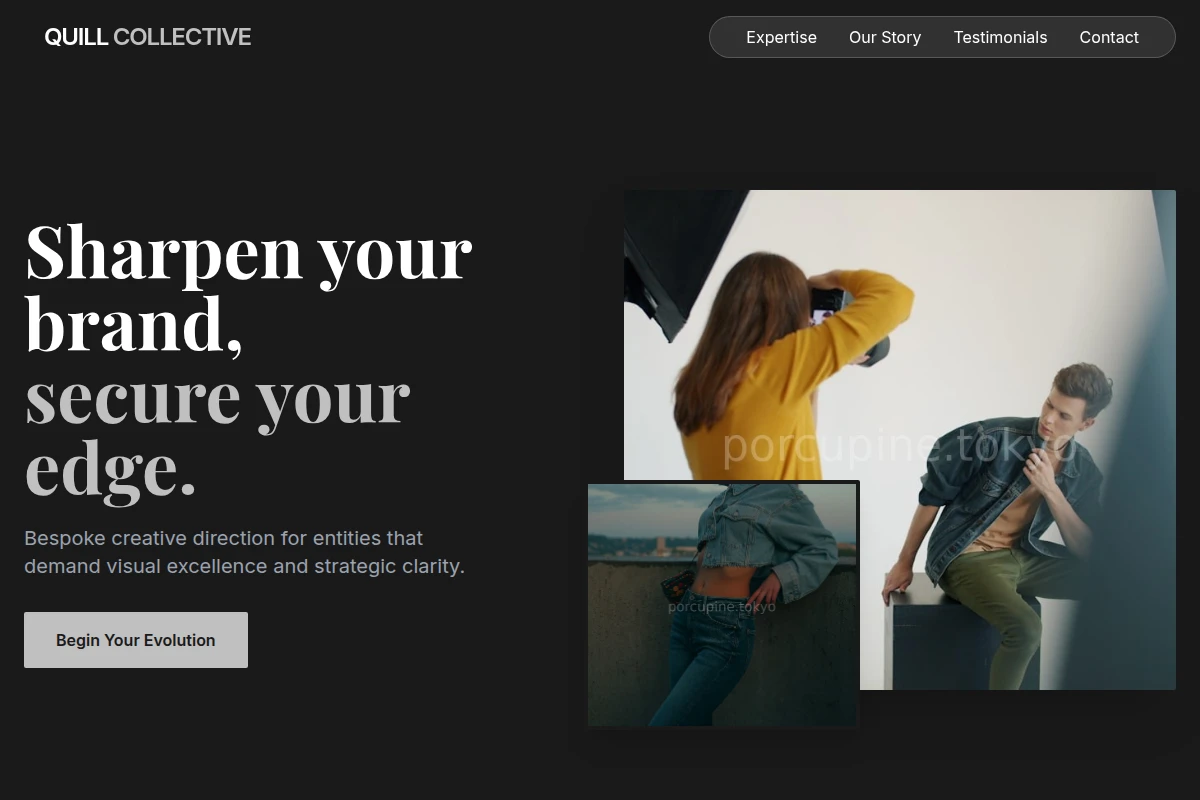Click the 'Bespoke creative direction' paragraph

pyautogui.click(x=244, y=552)
